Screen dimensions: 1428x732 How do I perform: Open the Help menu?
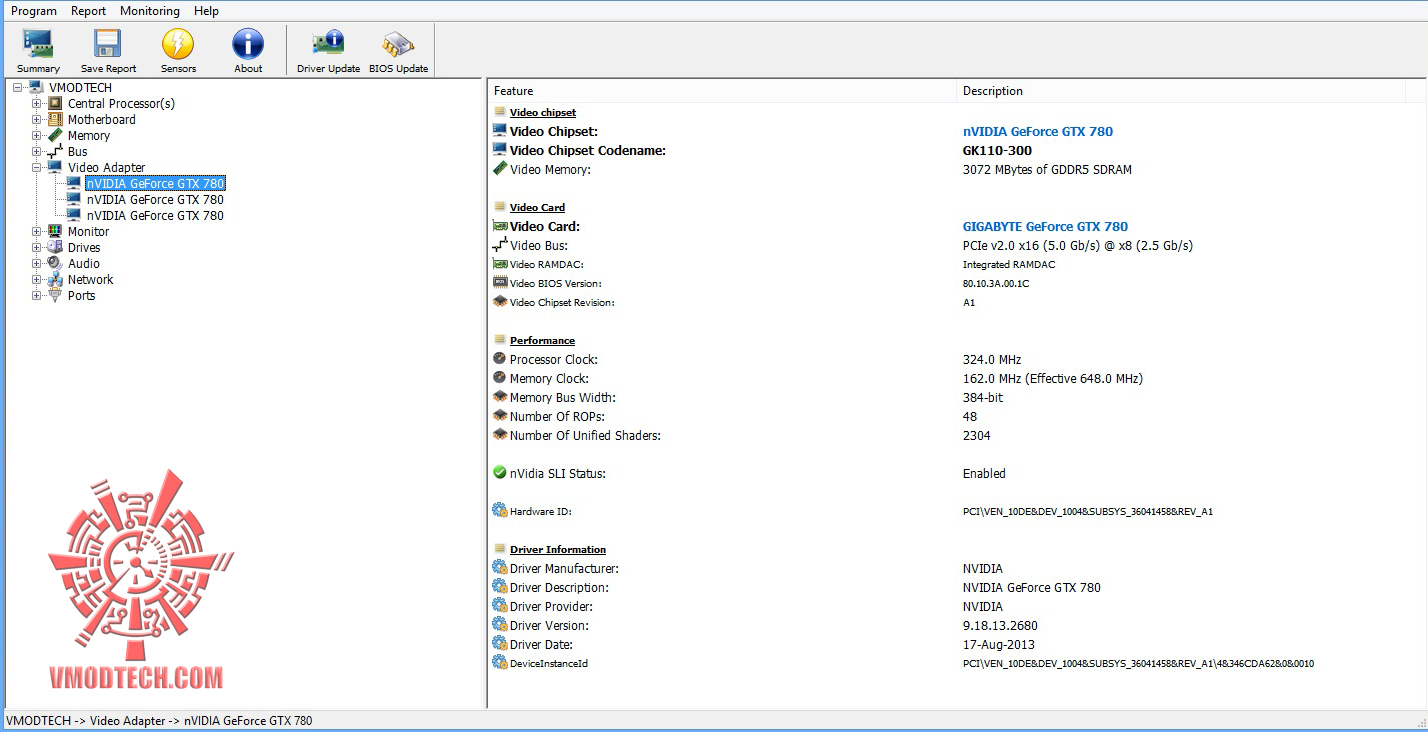point(207,11)
